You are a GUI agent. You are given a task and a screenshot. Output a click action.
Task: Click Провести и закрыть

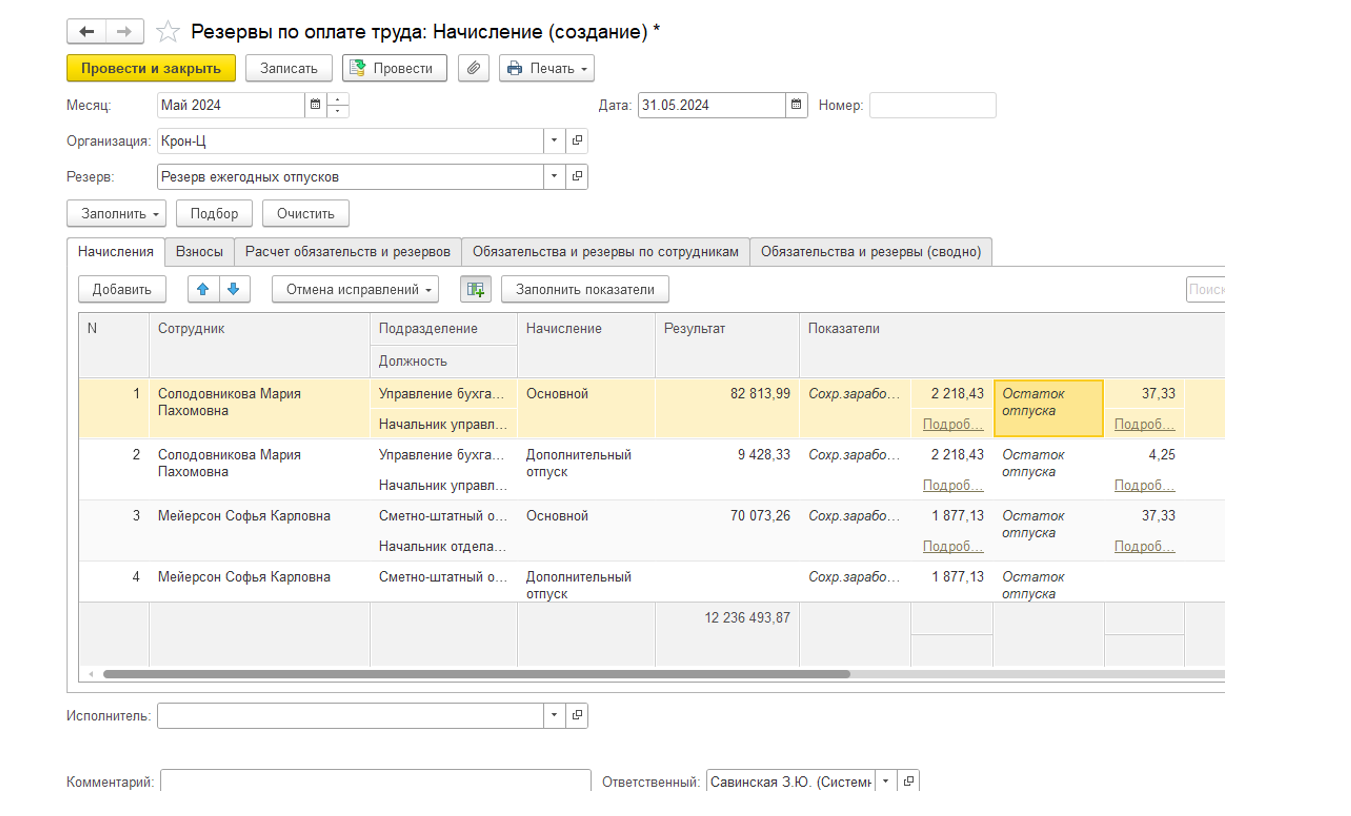pyautogui.click(x=151, y=68)
